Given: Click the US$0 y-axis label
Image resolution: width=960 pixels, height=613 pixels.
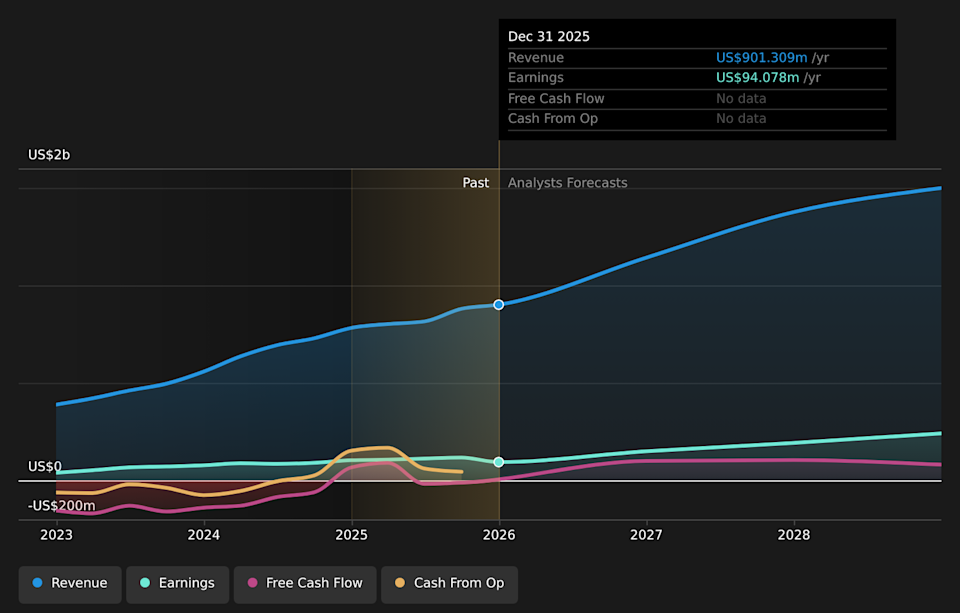Looking at the screenshot, I should click(x=45, y=467).
